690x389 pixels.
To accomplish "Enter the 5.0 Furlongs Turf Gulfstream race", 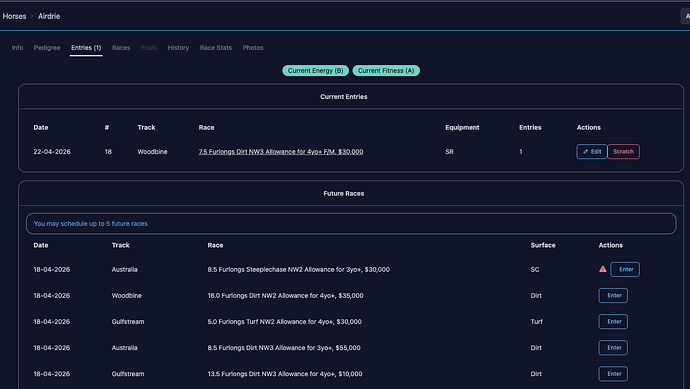I will [613, 321].
